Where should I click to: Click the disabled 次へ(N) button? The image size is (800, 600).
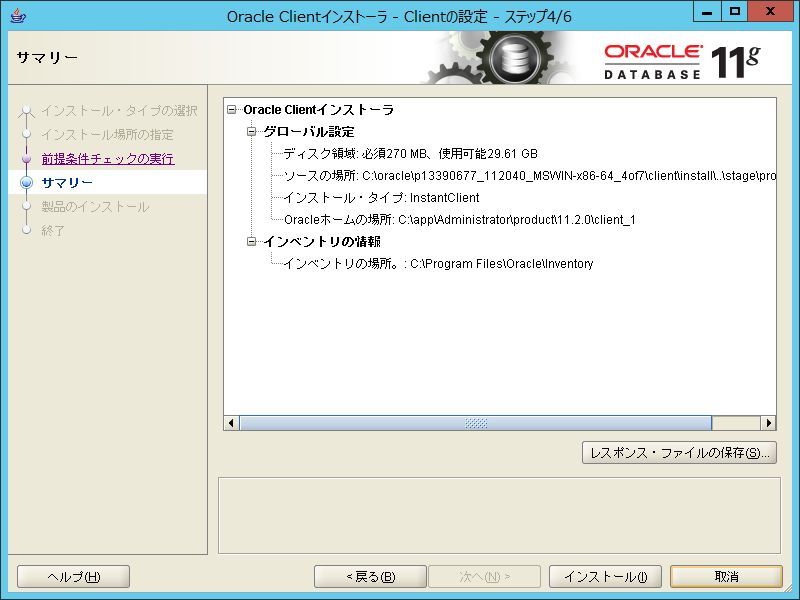484,577
